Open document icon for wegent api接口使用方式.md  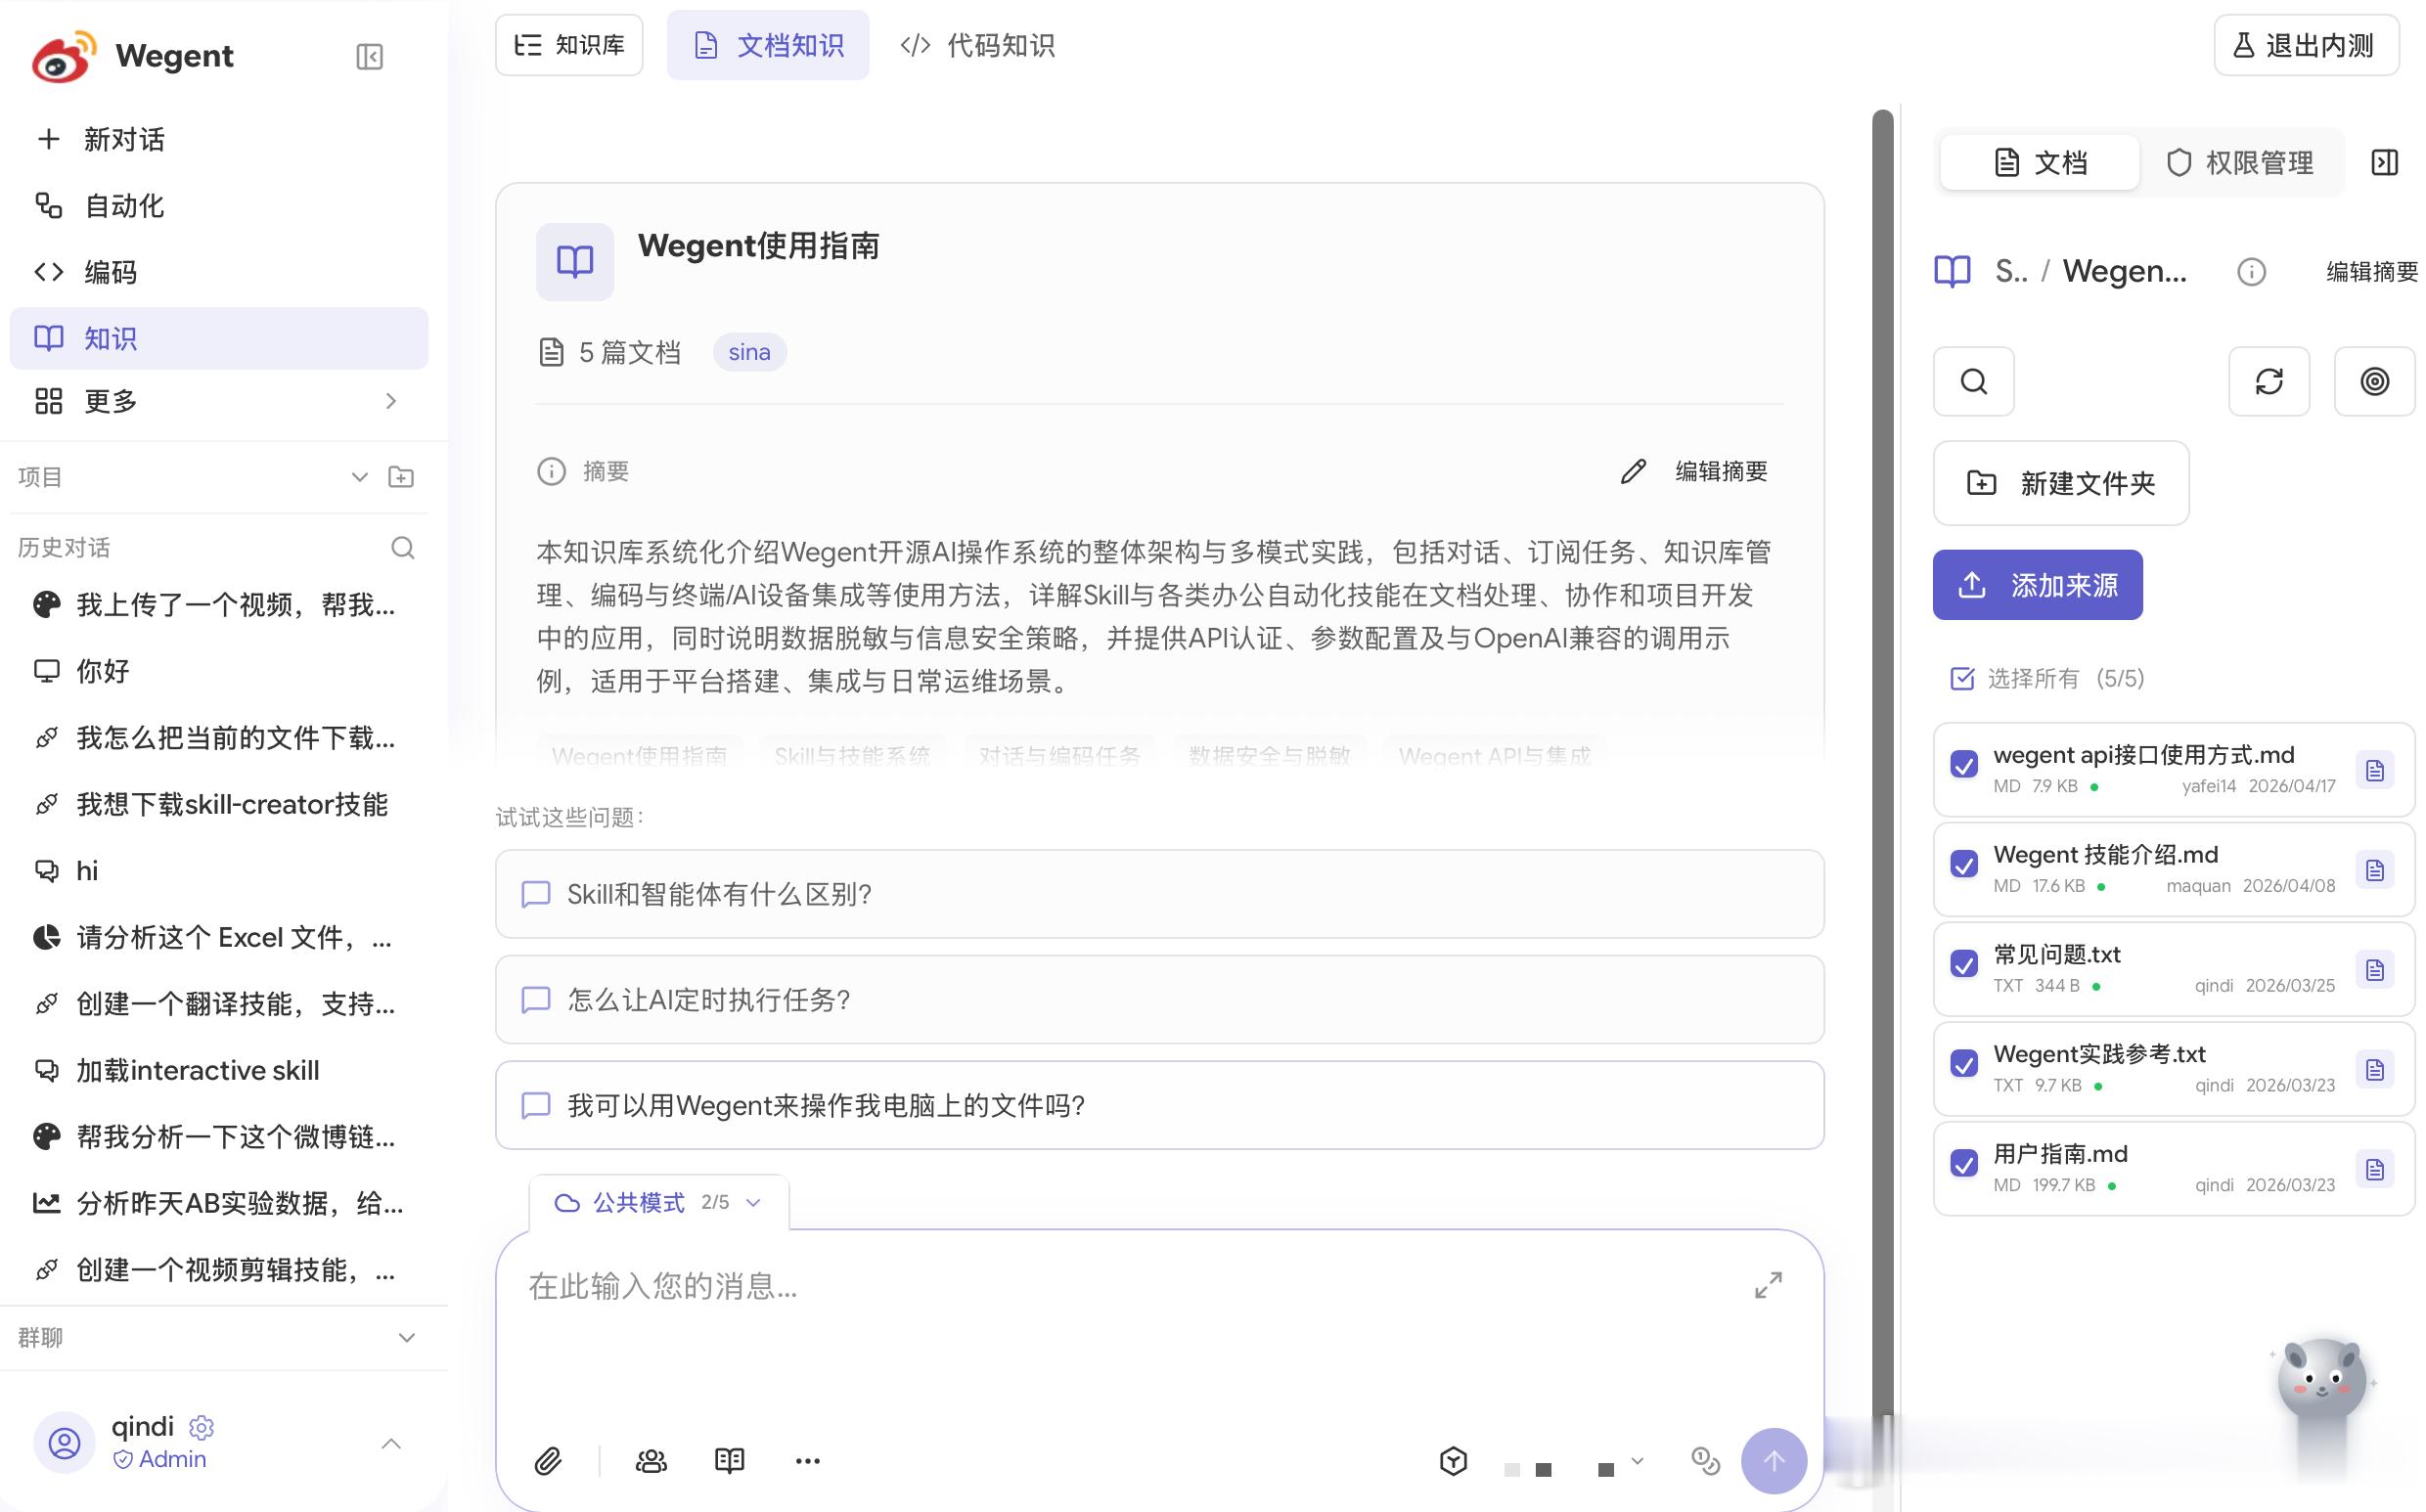click(2375, 771)
